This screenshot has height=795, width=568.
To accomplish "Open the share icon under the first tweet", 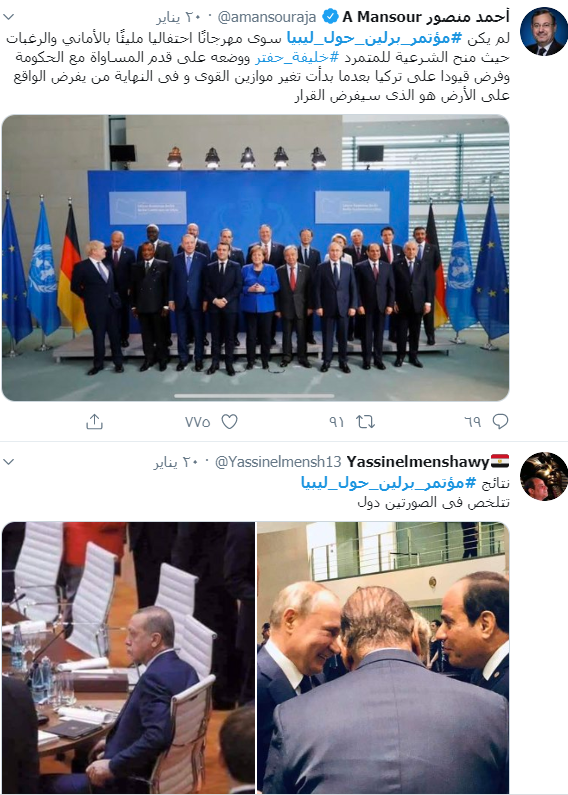I will pos(95,421).
